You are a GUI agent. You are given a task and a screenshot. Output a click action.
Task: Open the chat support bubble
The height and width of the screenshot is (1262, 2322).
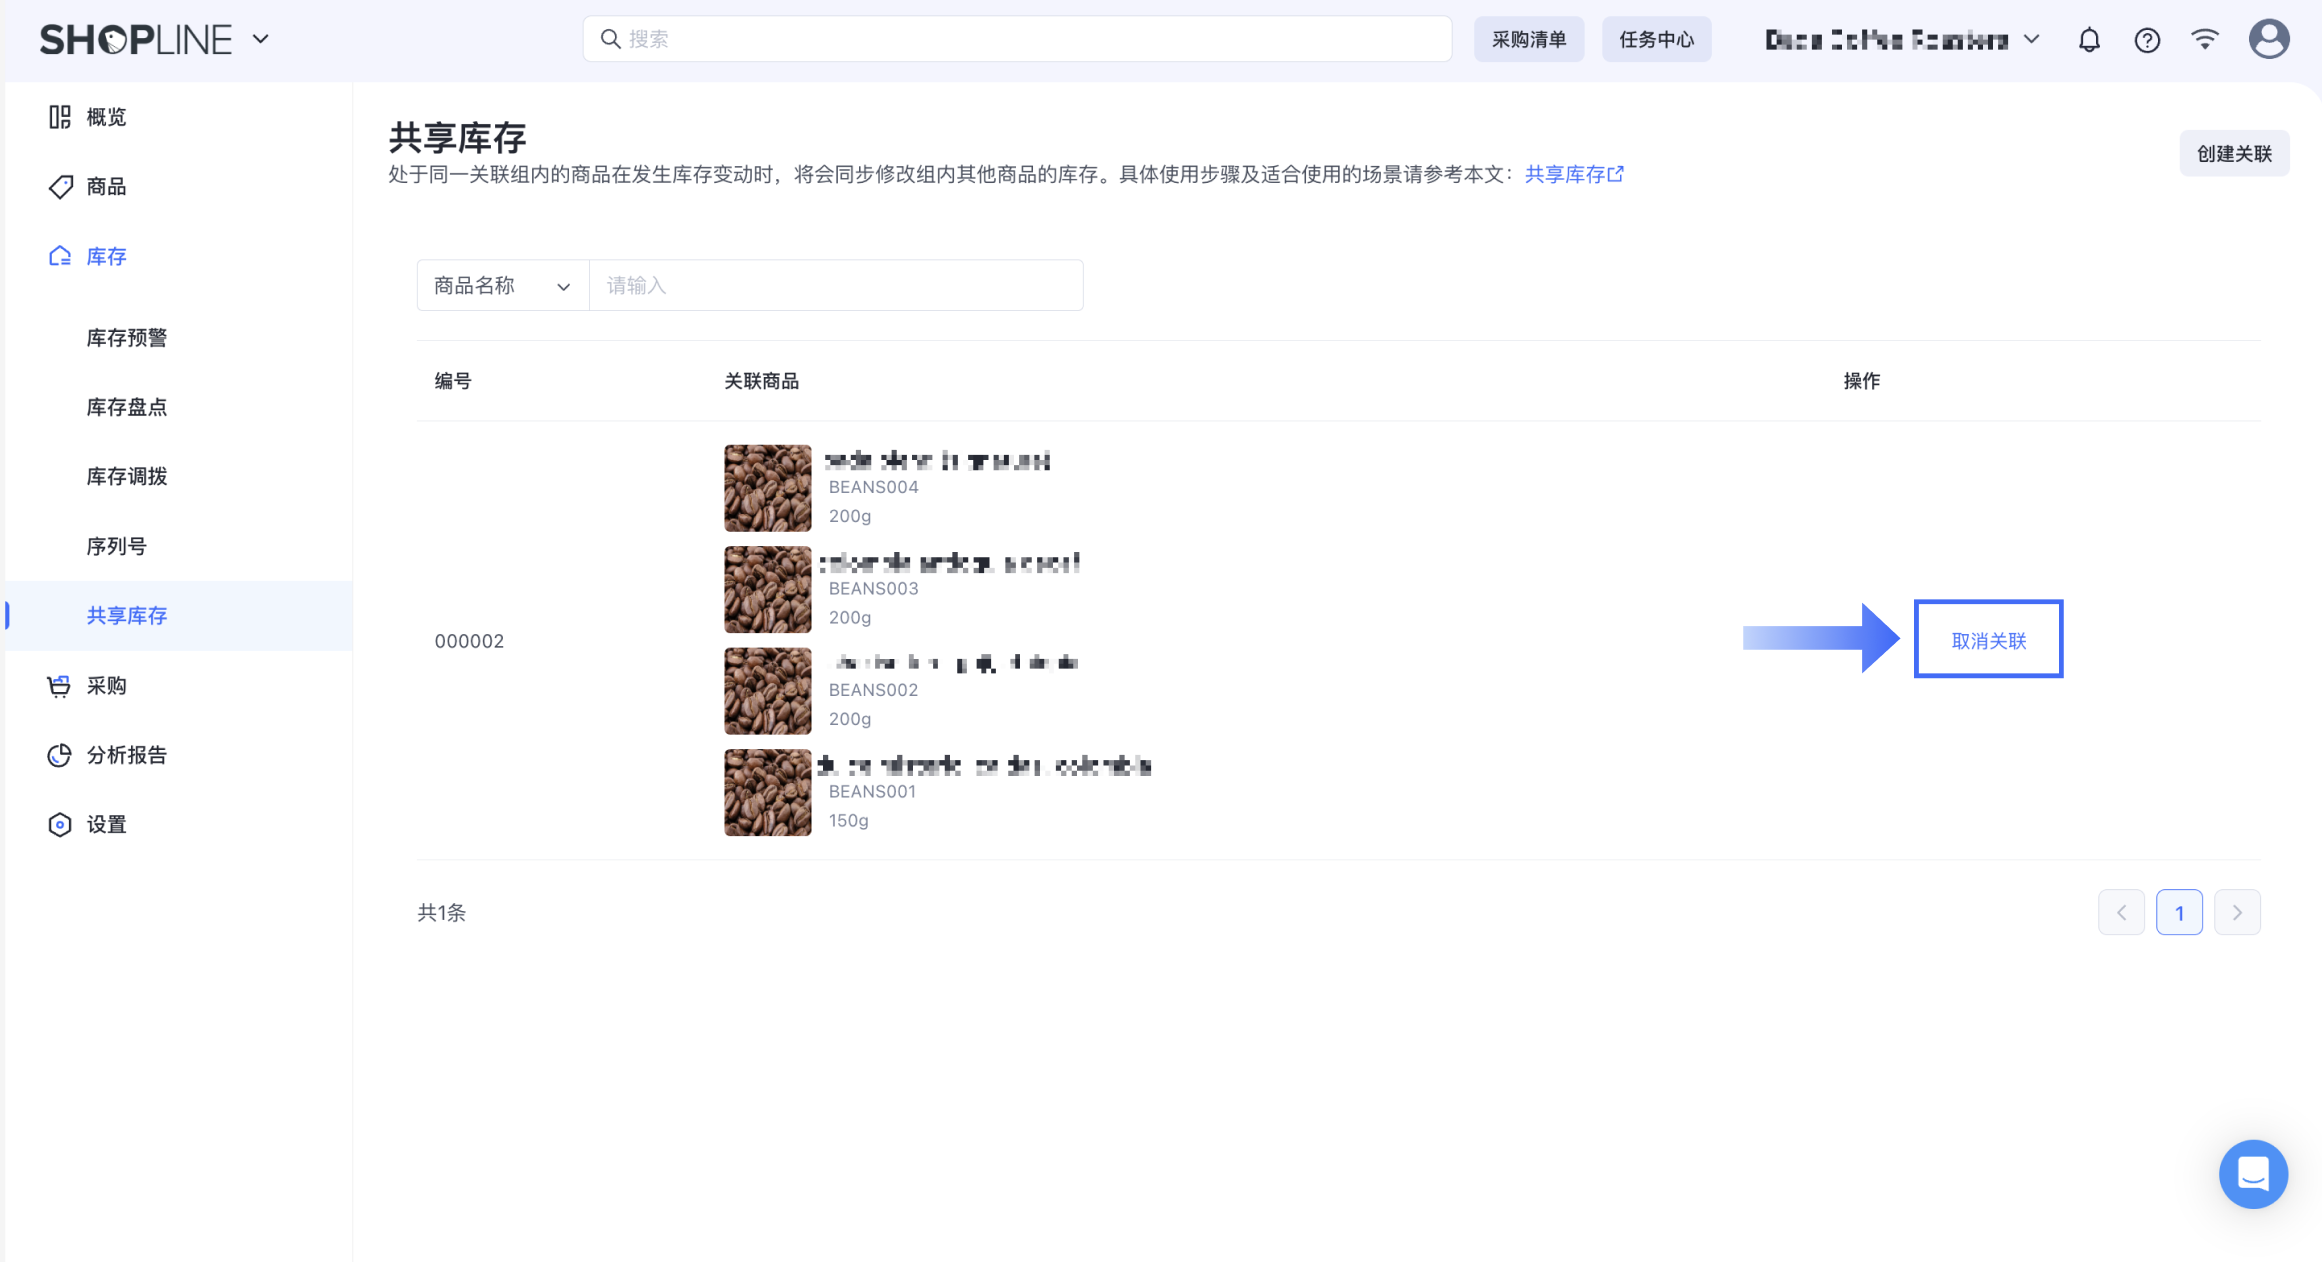(x=2252, y=1173)
